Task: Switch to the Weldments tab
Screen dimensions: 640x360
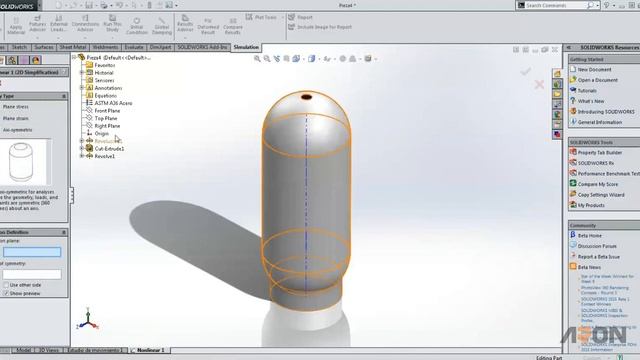Action: pos(105,47)
